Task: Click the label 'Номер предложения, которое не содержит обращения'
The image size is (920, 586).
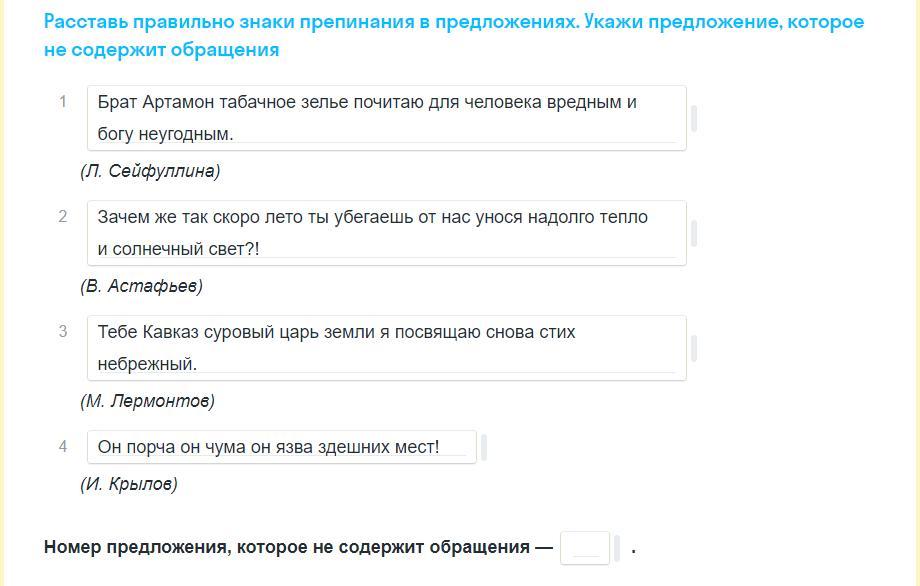Action: (287, 547)
